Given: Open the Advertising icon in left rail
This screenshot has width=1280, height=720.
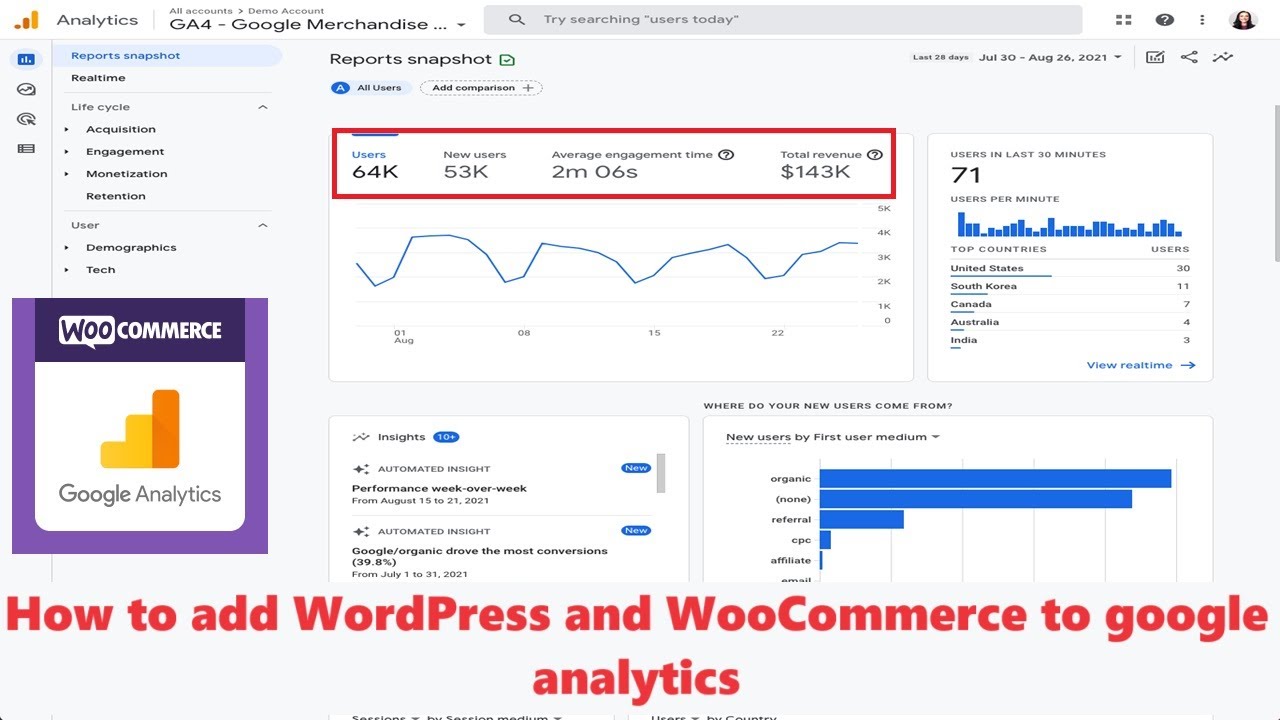Looking at the screenshot, I should [x=26, y=119].
